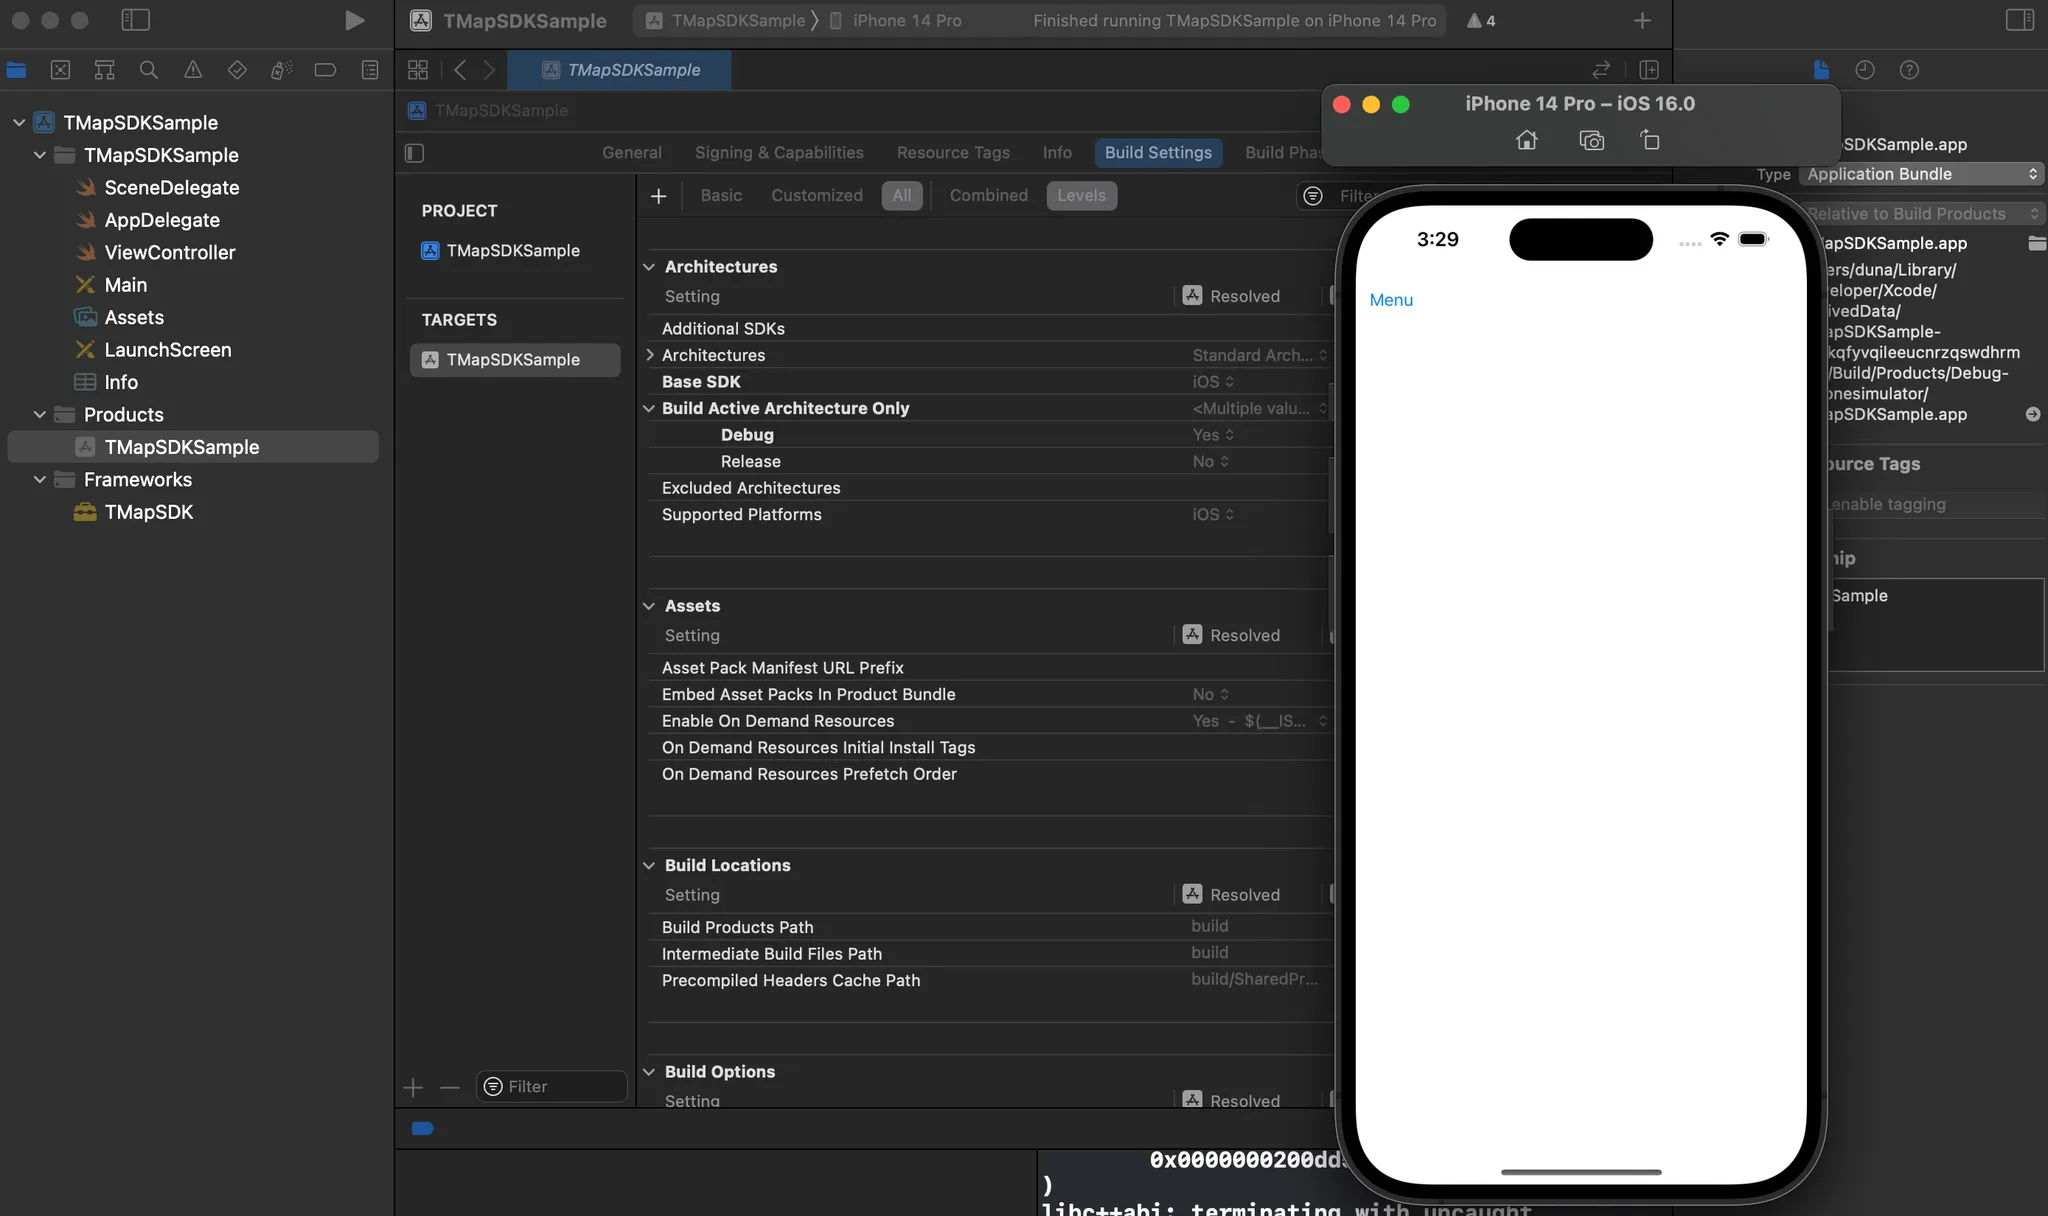Expand the Architectures setting row
The image size is (2048, 1216).
pos(650,355)
